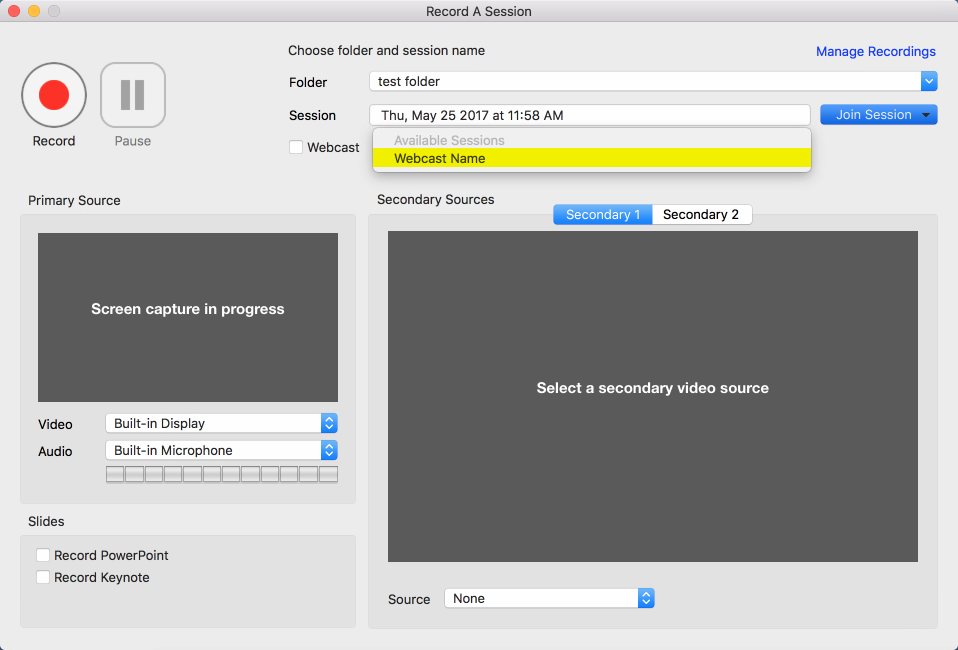Check Record Keynote option
The width and height of the screenshot is (958, 650).
[43, 577]
